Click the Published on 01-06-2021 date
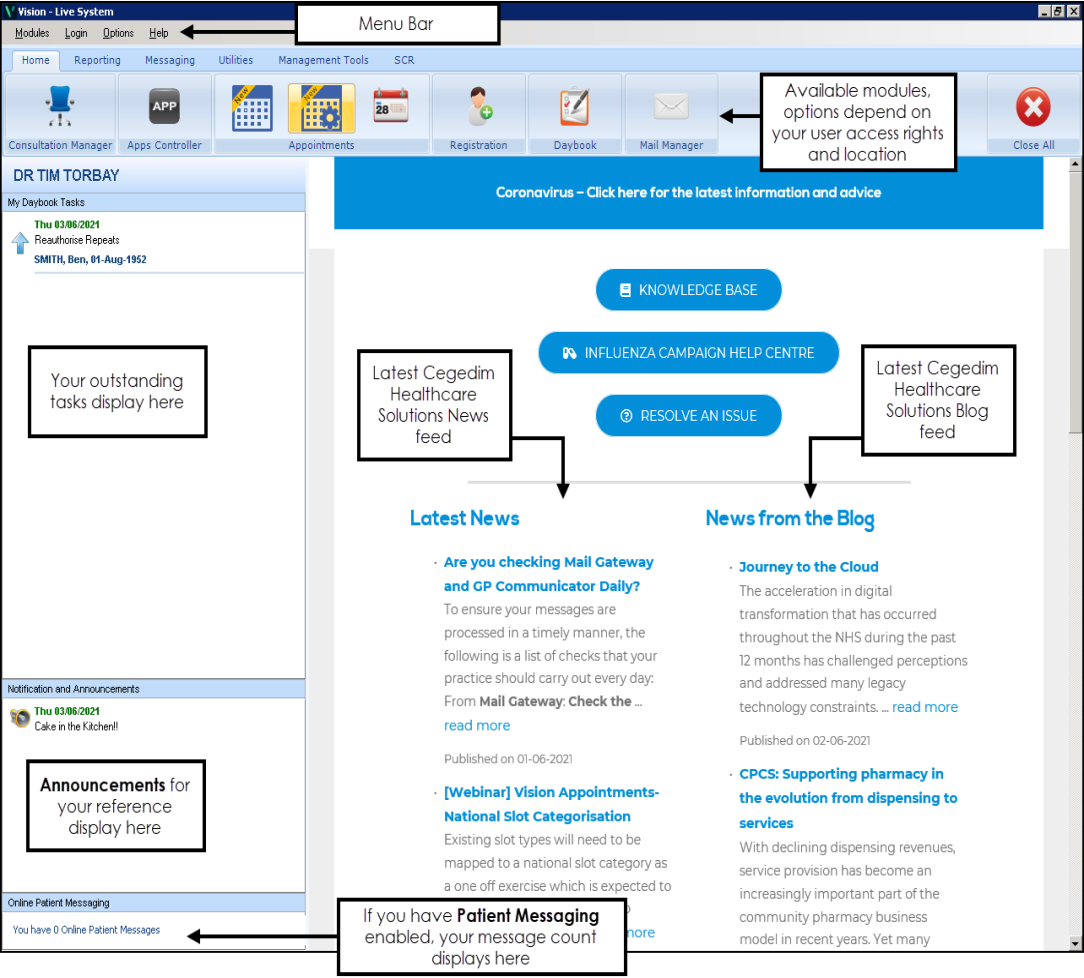 [508, 759]
